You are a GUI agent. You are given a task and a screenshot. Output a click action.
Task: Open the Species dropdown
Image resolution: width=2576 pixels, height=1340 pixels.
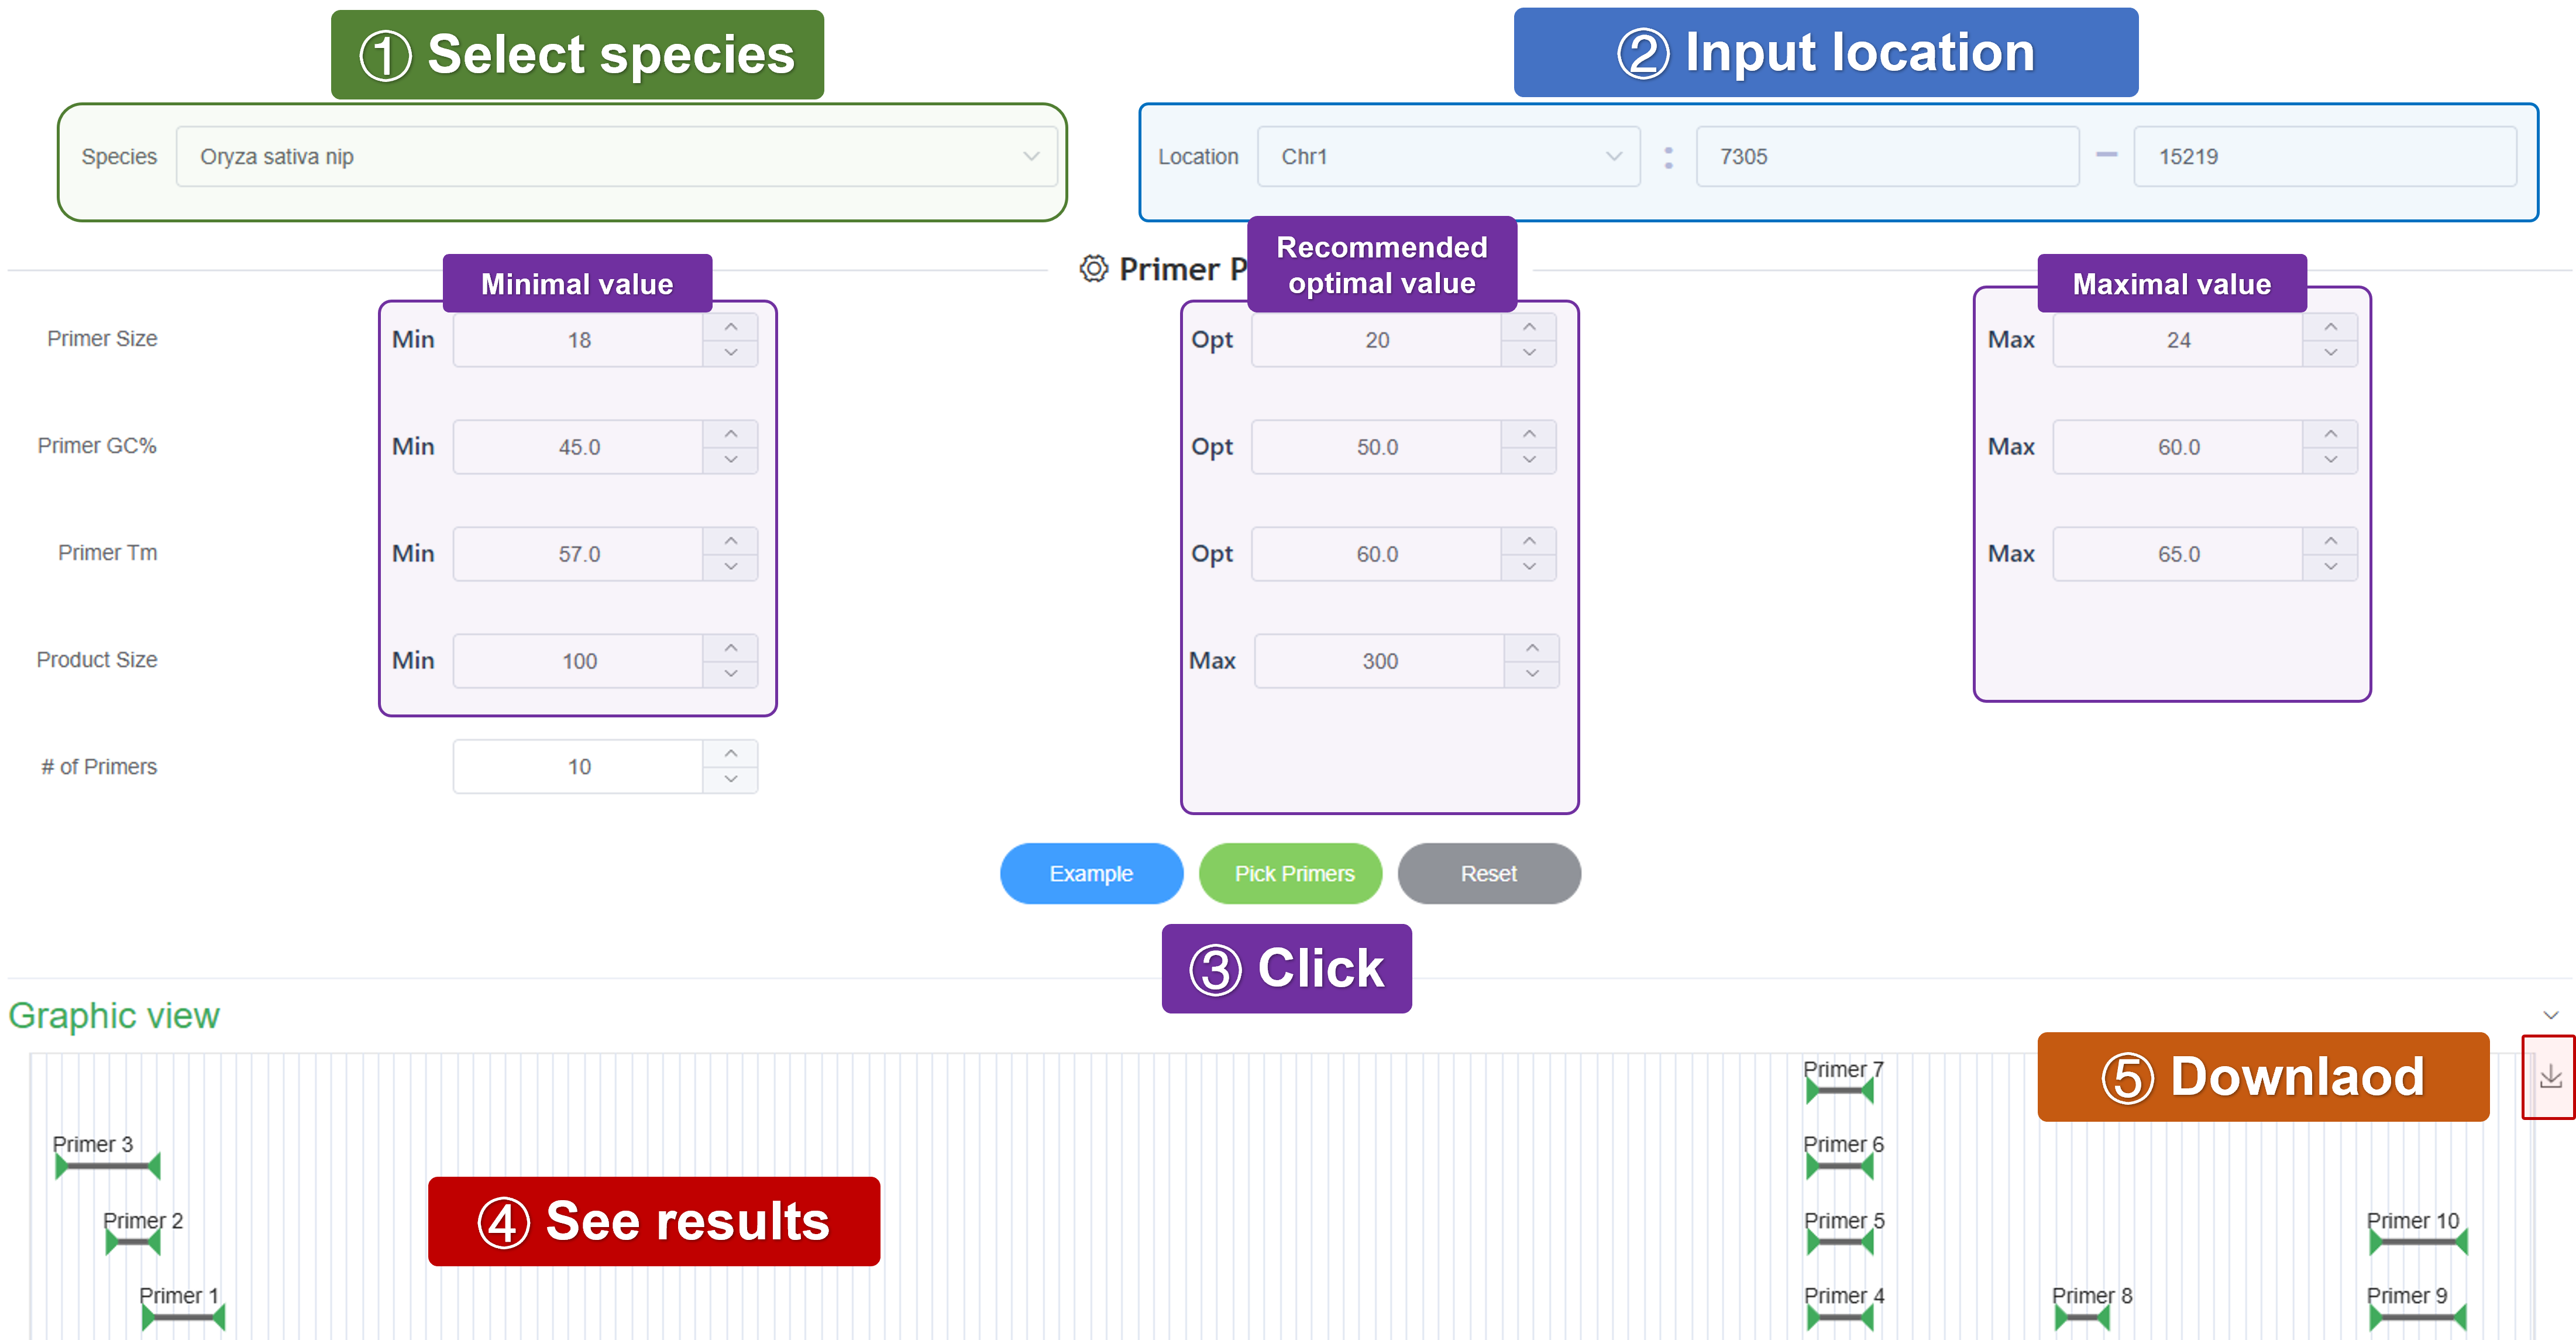[616, 156]
